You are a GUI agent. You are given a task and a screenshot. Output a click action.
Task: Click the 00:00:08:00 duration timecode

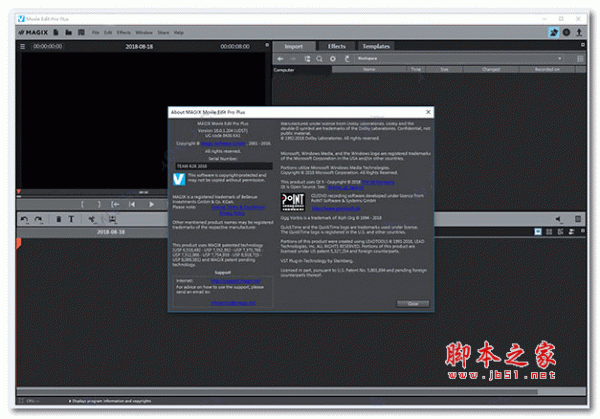pos(235,46)
